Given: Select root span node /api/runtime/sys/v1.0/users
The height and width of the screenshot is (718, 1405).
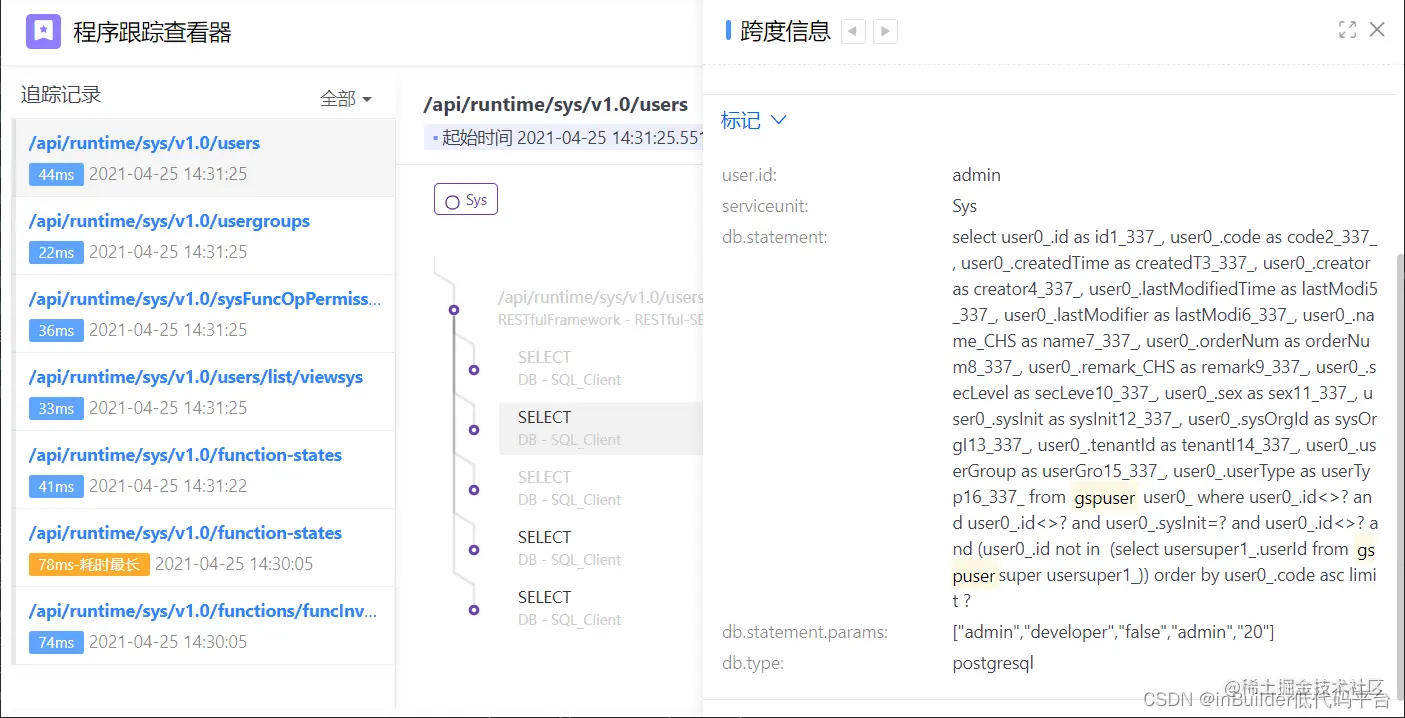Looking at the screenshot, I should [600, 308].
